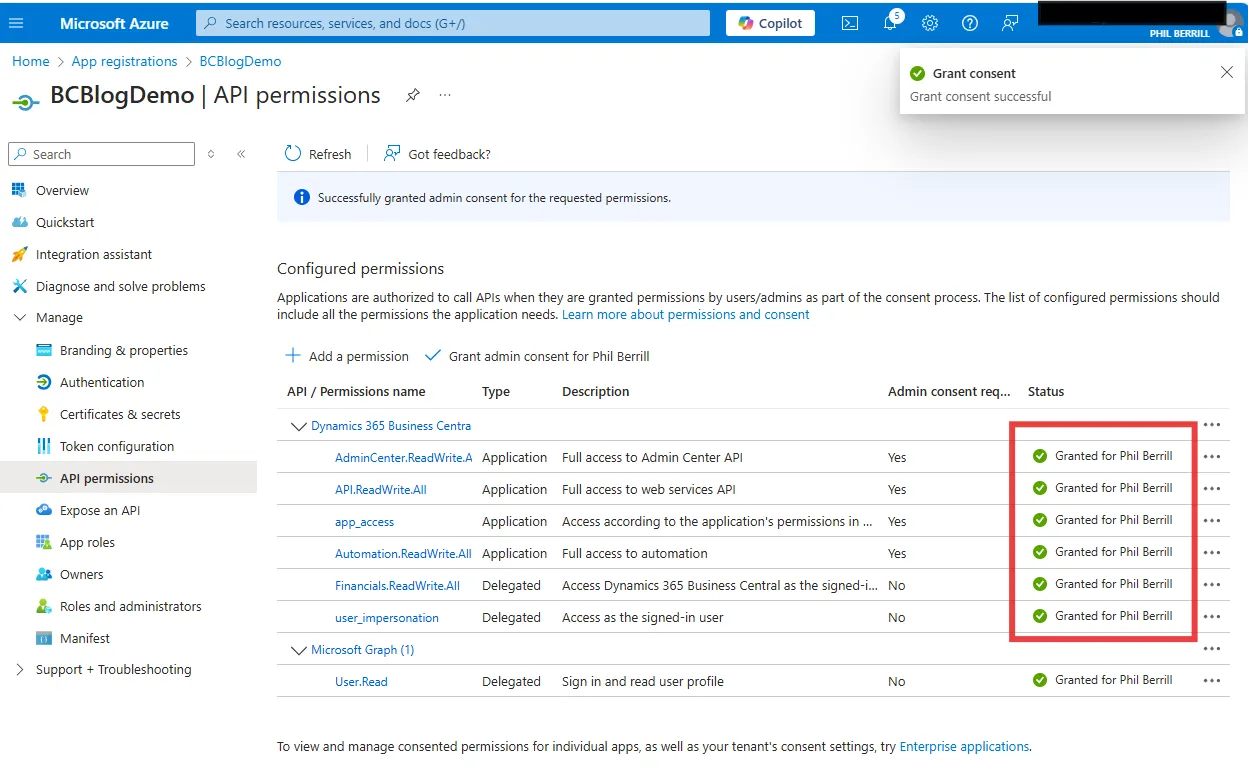
Task: Open Cloud Shell from the top bar
Action: tap(850, 23)
